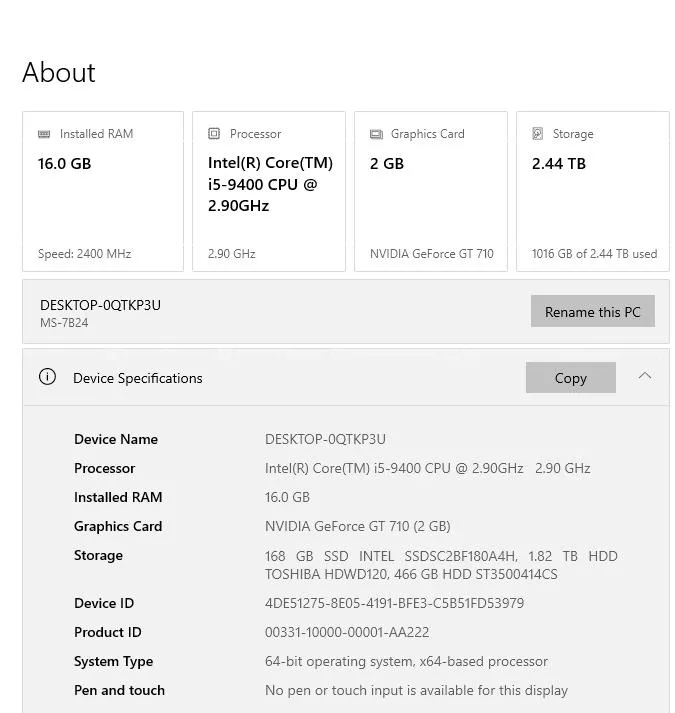Select the Product ID value 00331-10000-00001-AA222
The height and width of the screenshot is (713, 675).
click(x=347, y=632)
